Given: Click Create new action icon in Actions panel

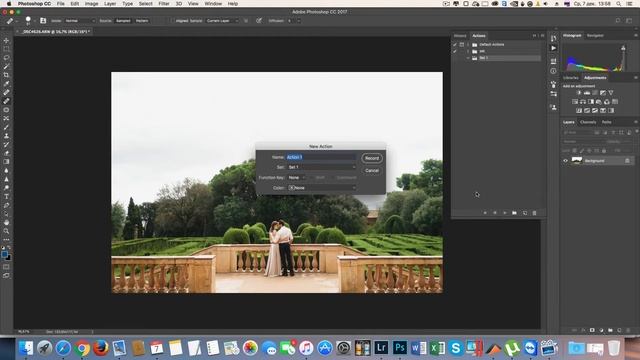Looking at the screenshot, I should pos(525,213).
